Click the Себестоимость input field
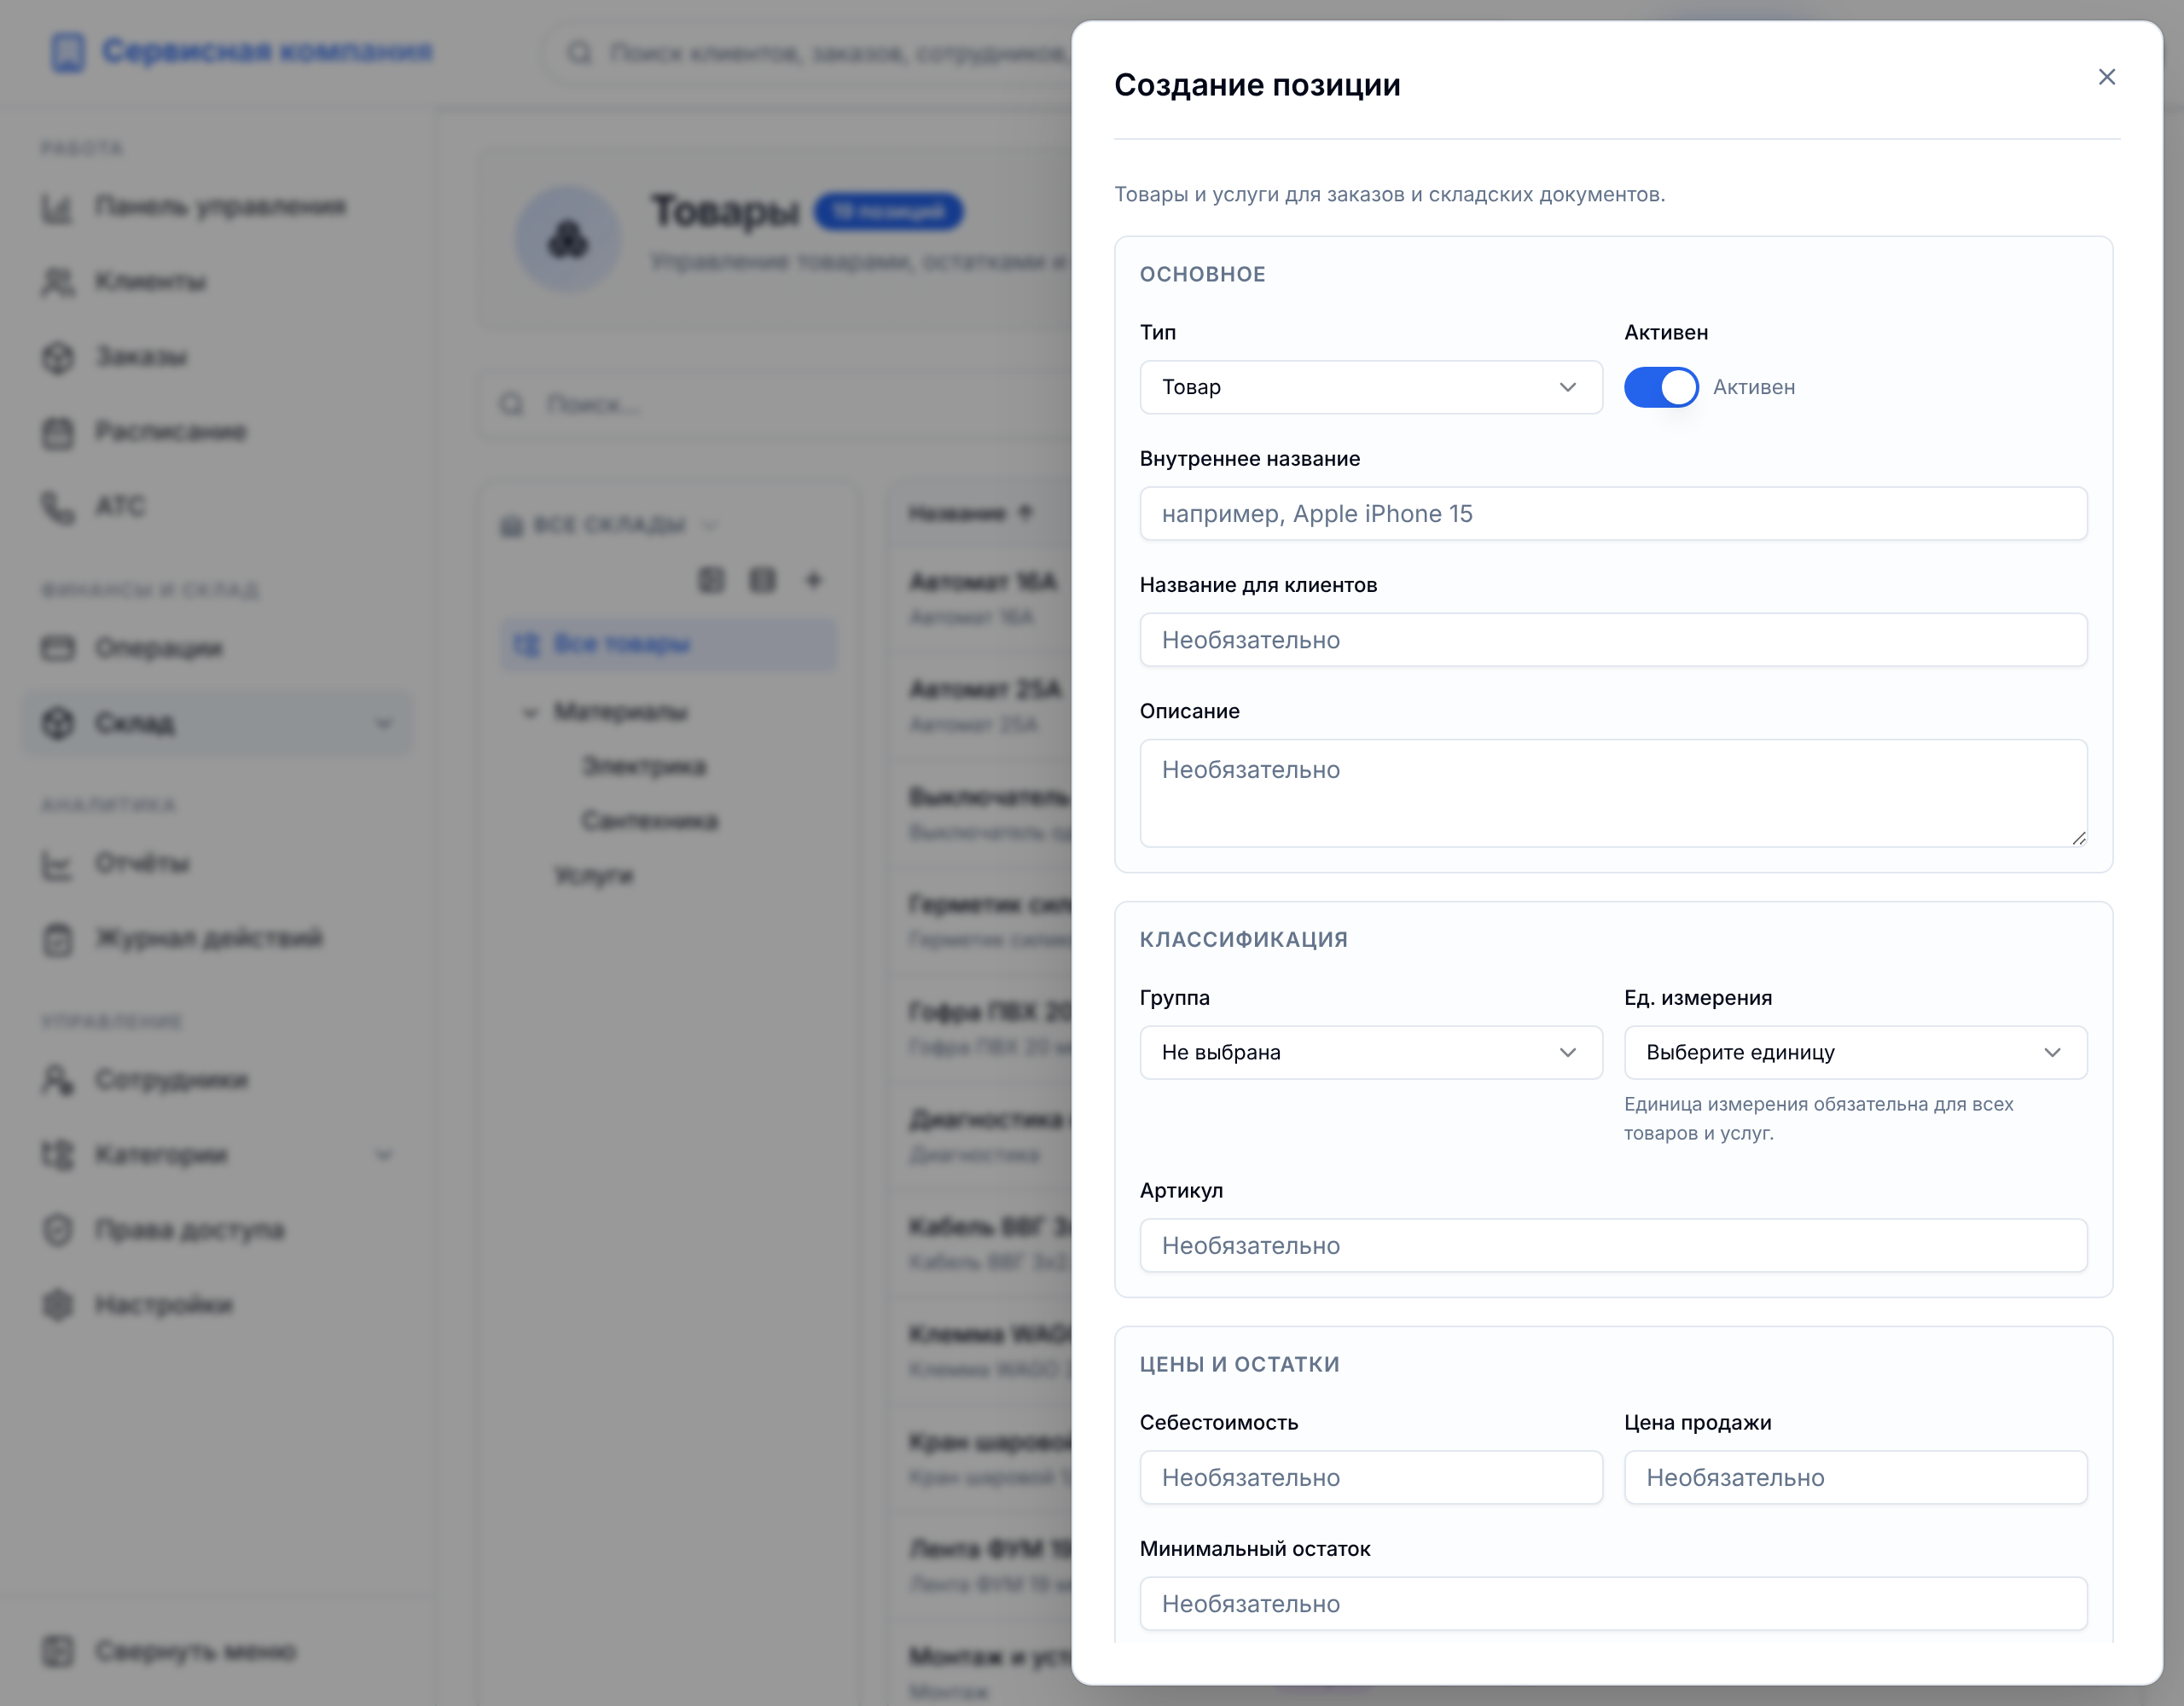 [1371, 1477]
